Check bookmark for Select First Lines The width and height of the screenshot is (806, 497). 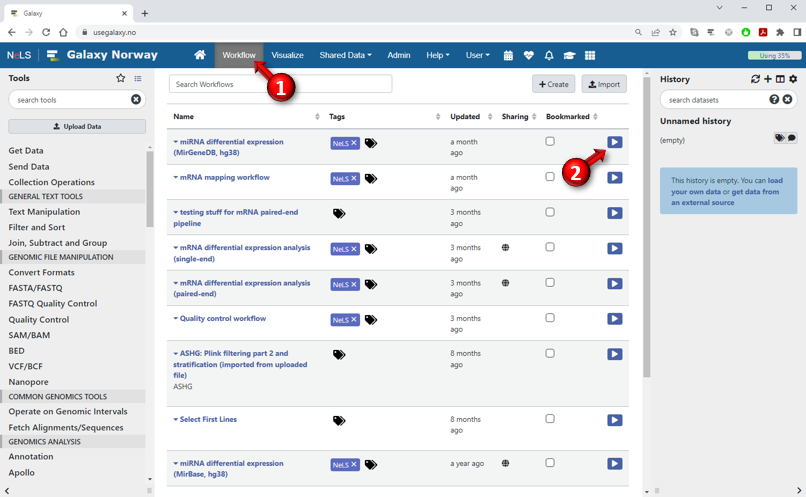[550, 419]
